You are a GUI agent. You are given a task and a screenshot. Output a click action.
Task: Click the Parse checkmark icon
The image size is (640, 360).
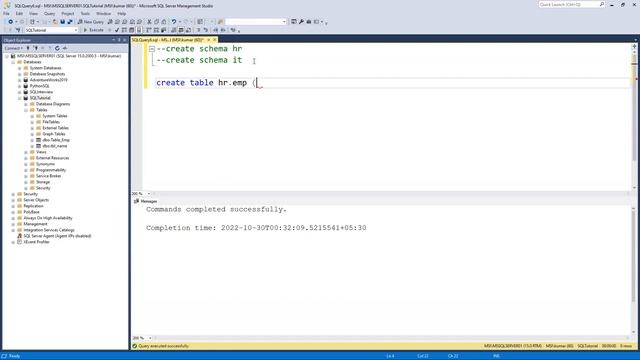tap(117, 30)
